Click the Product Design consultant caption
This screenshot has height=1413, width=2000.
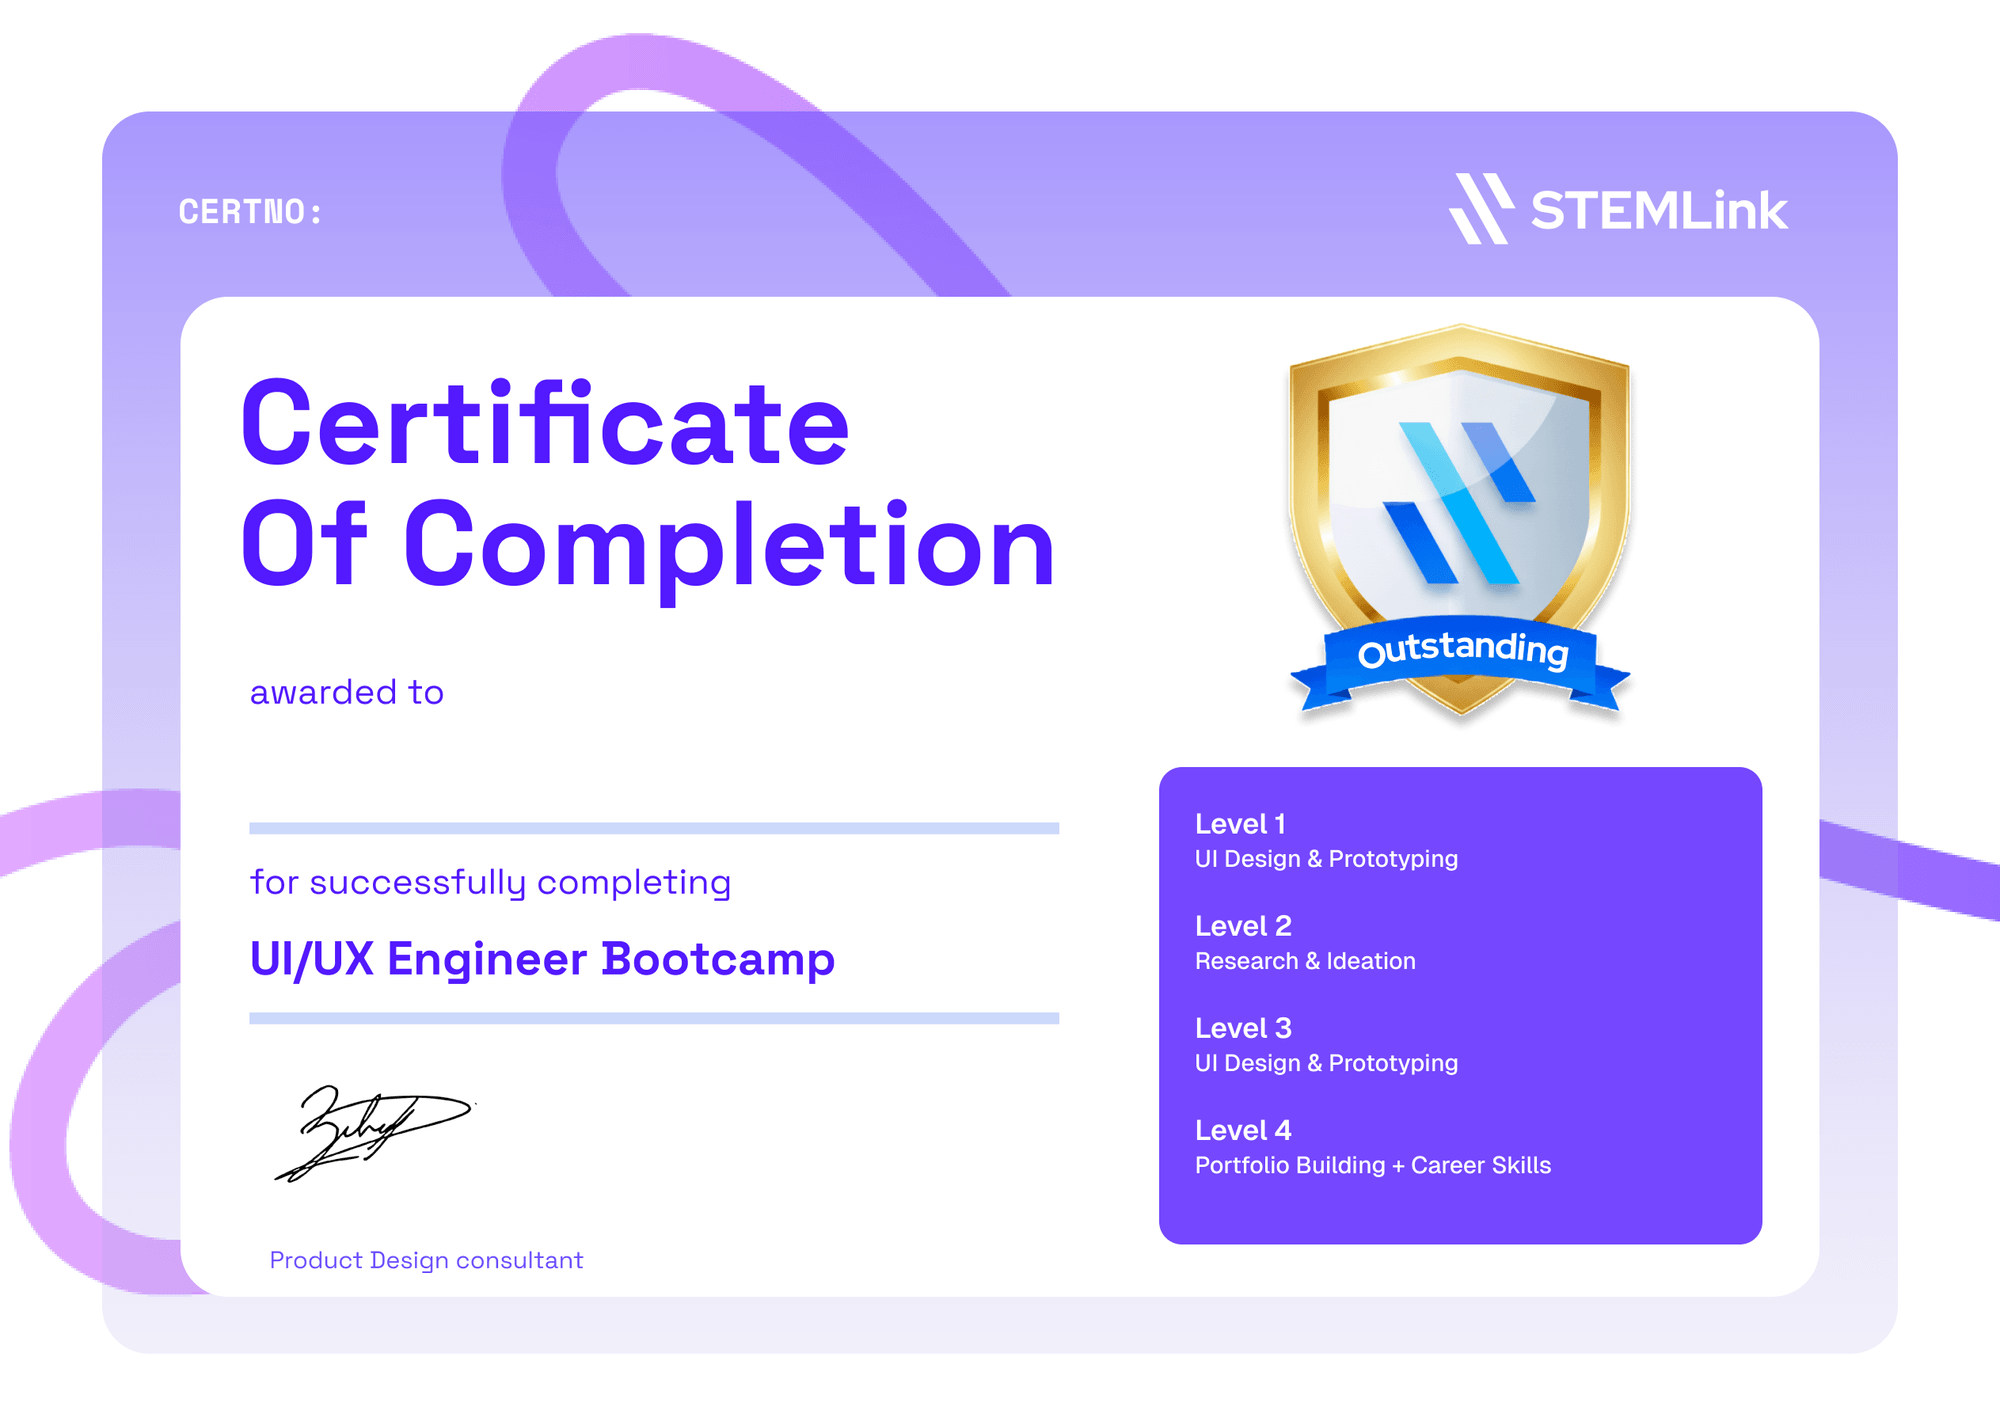point(426,1260)
